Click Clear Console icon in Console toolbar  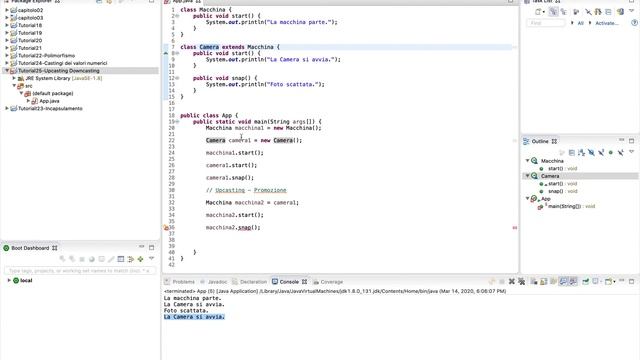533,282
